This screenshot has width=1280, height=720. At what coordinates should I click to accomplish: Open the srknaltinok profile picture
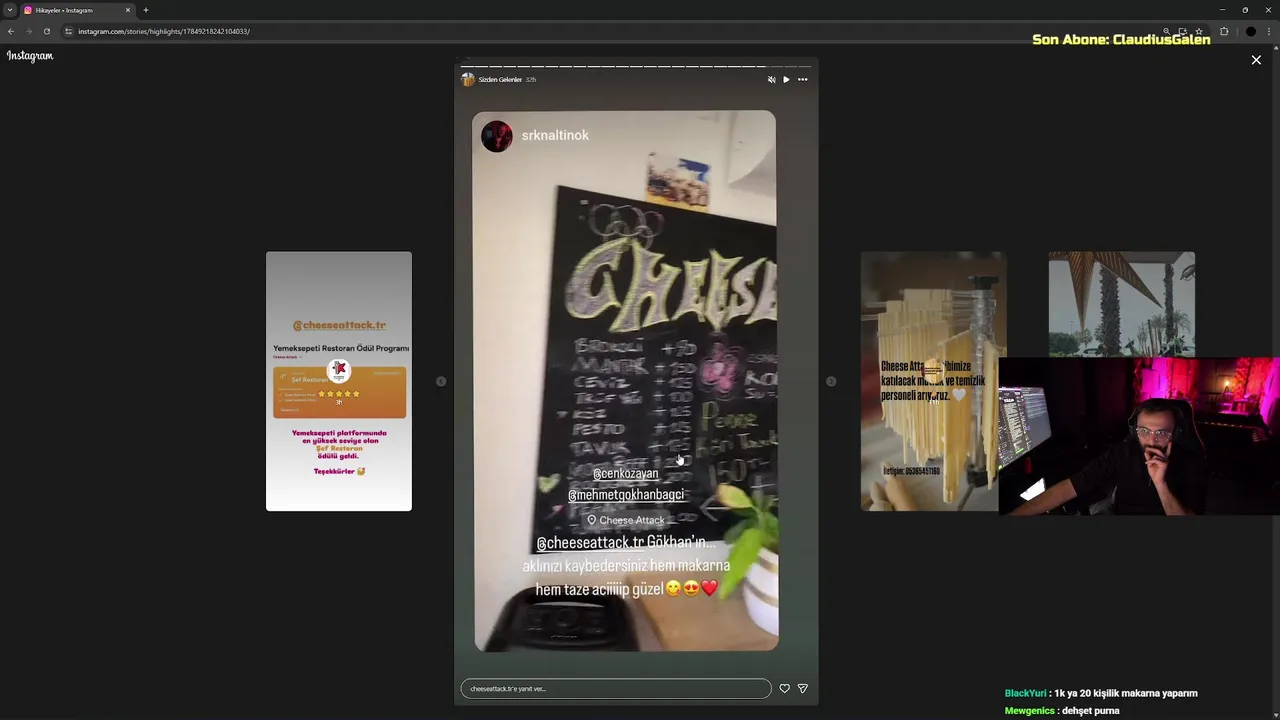[x=497, y=136]
